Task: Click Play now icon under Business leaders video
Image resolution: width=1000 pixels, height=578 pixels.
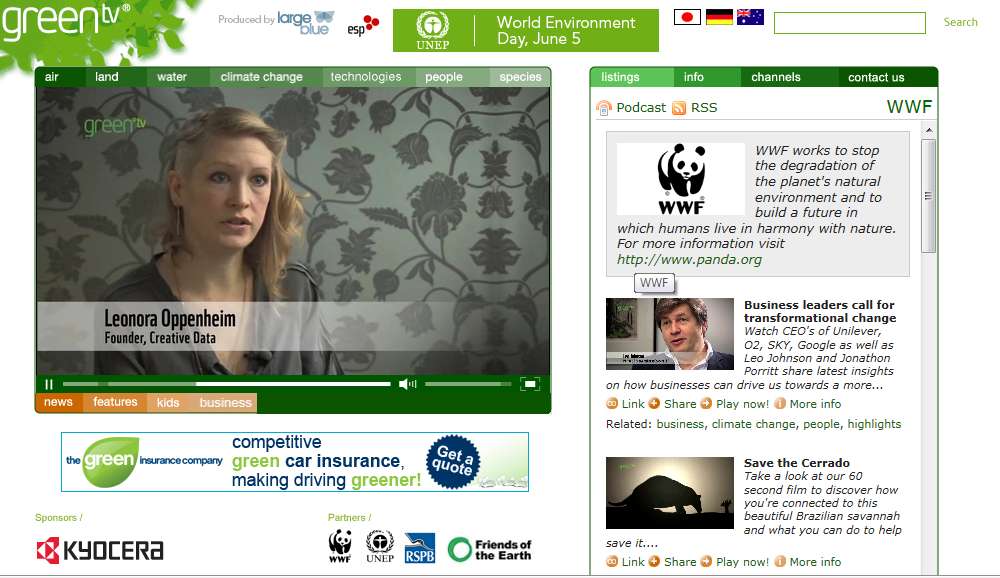Action: [706, 404]
